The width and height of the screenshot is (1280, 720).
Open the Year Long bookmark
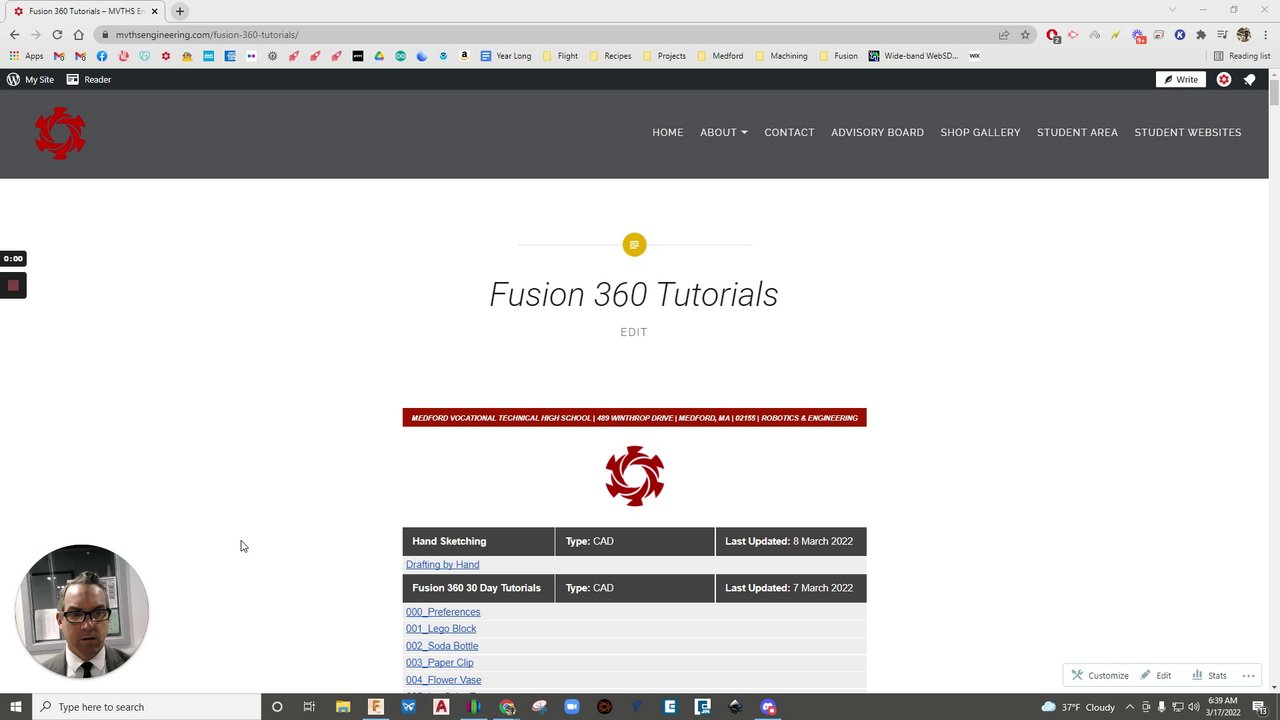coord(506,56)
